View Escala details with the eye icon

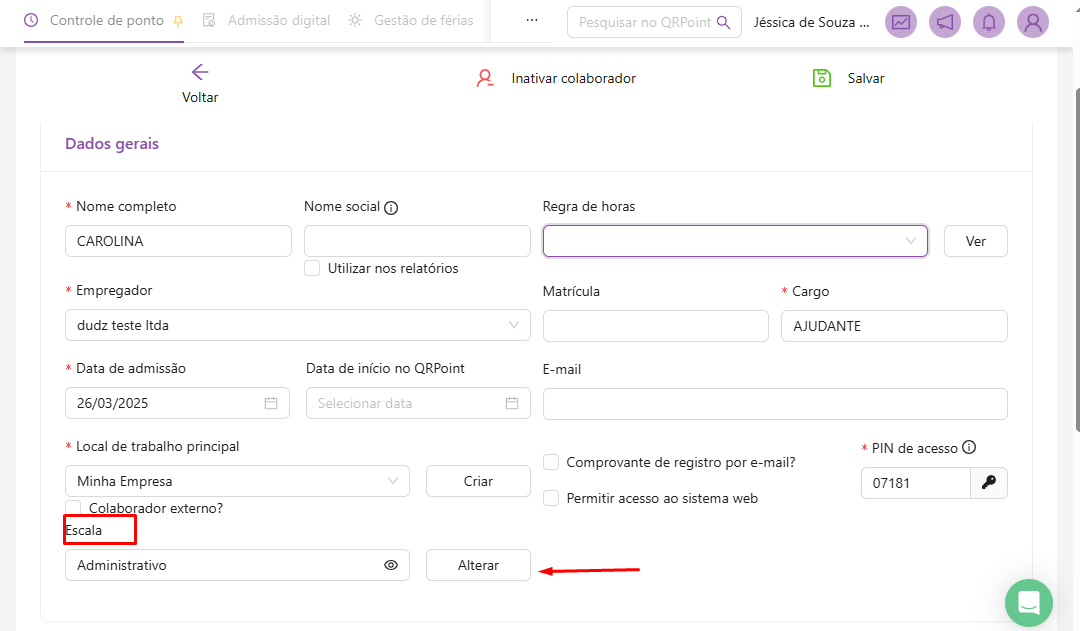click(x=391, y=565)
